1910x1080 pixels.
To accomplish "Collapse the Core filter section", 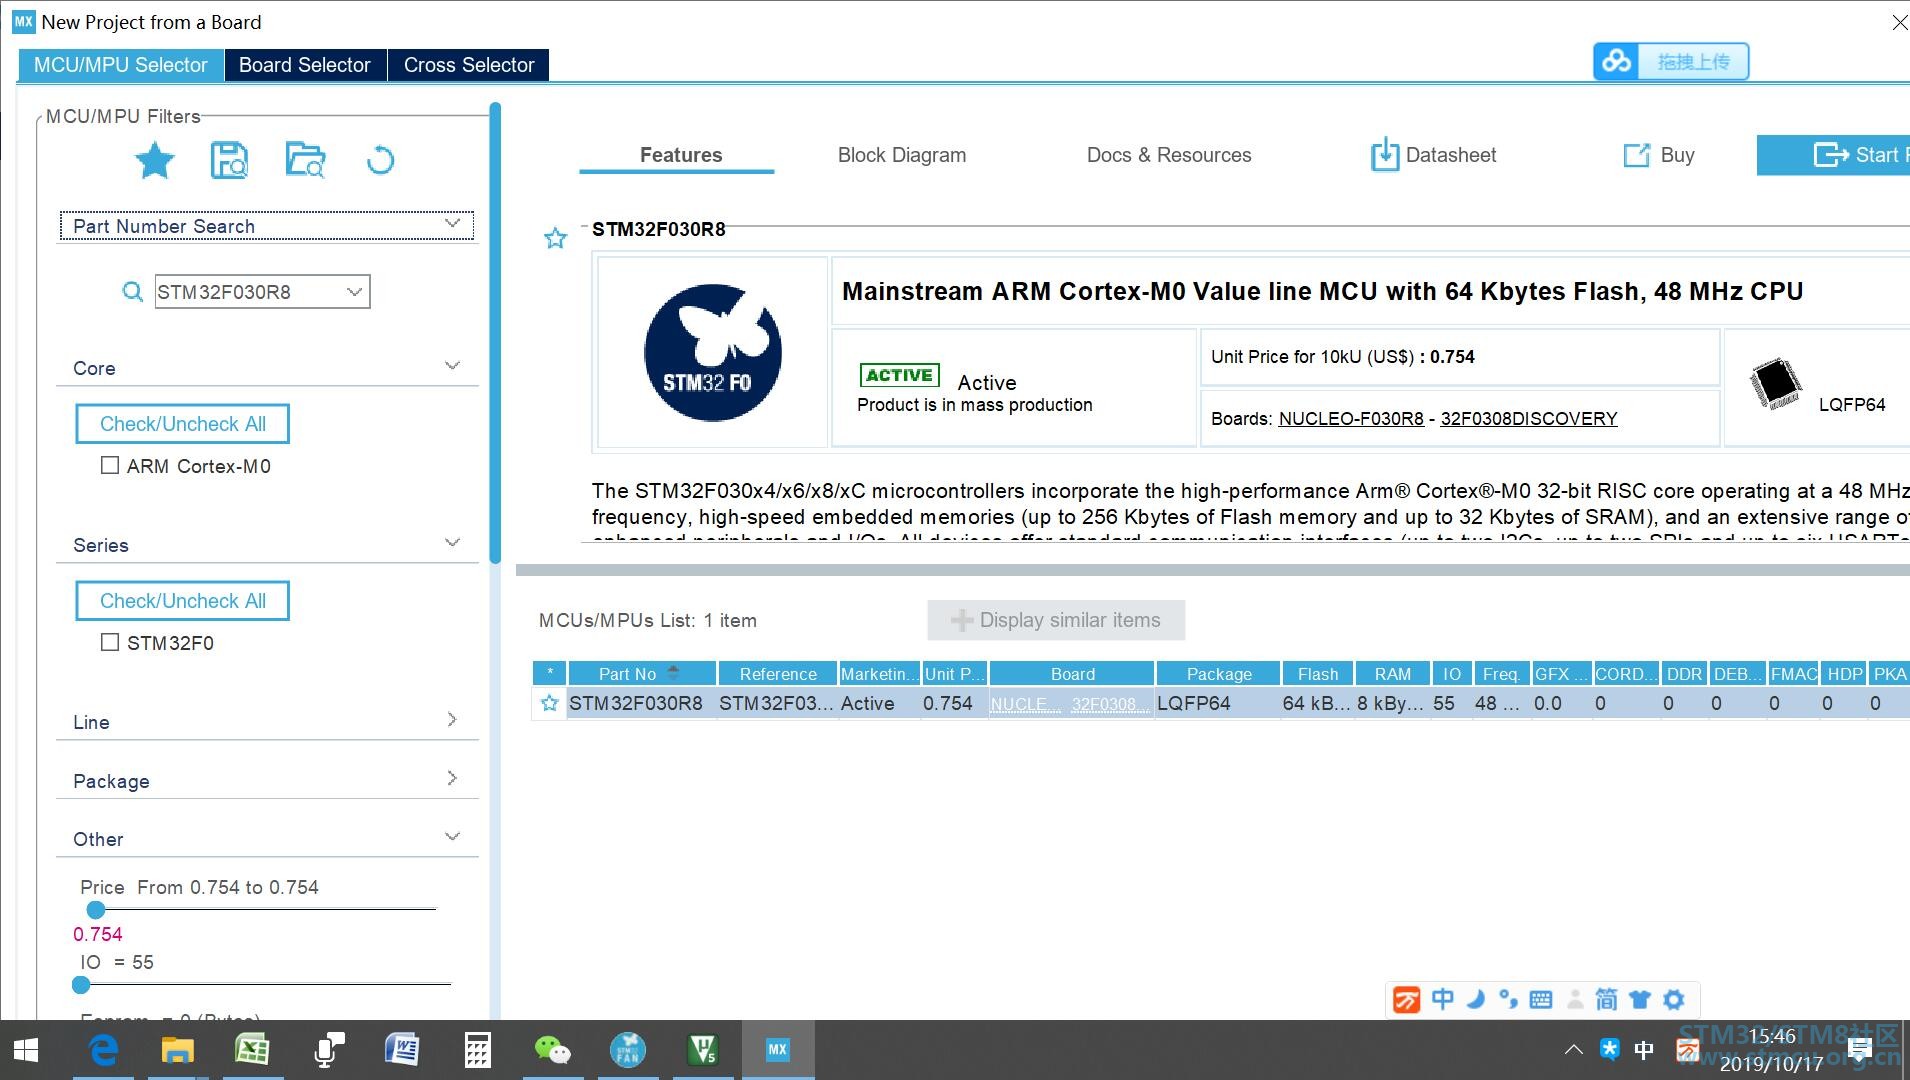I will (x=453, y=366).
